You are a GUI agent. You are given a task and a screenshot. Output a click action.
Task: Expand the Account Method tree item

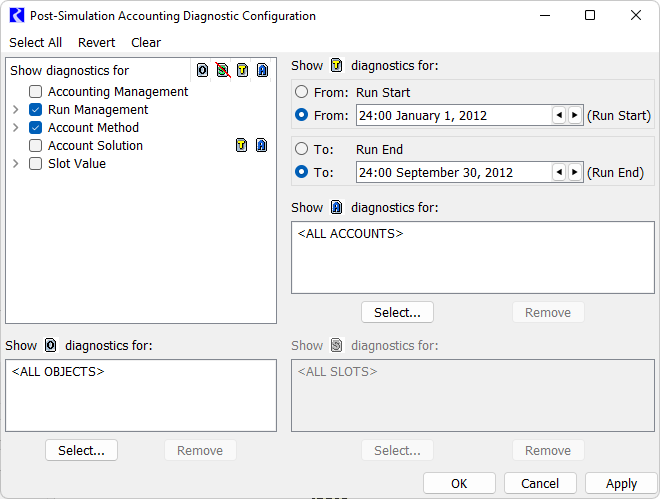tap(16, 128)
